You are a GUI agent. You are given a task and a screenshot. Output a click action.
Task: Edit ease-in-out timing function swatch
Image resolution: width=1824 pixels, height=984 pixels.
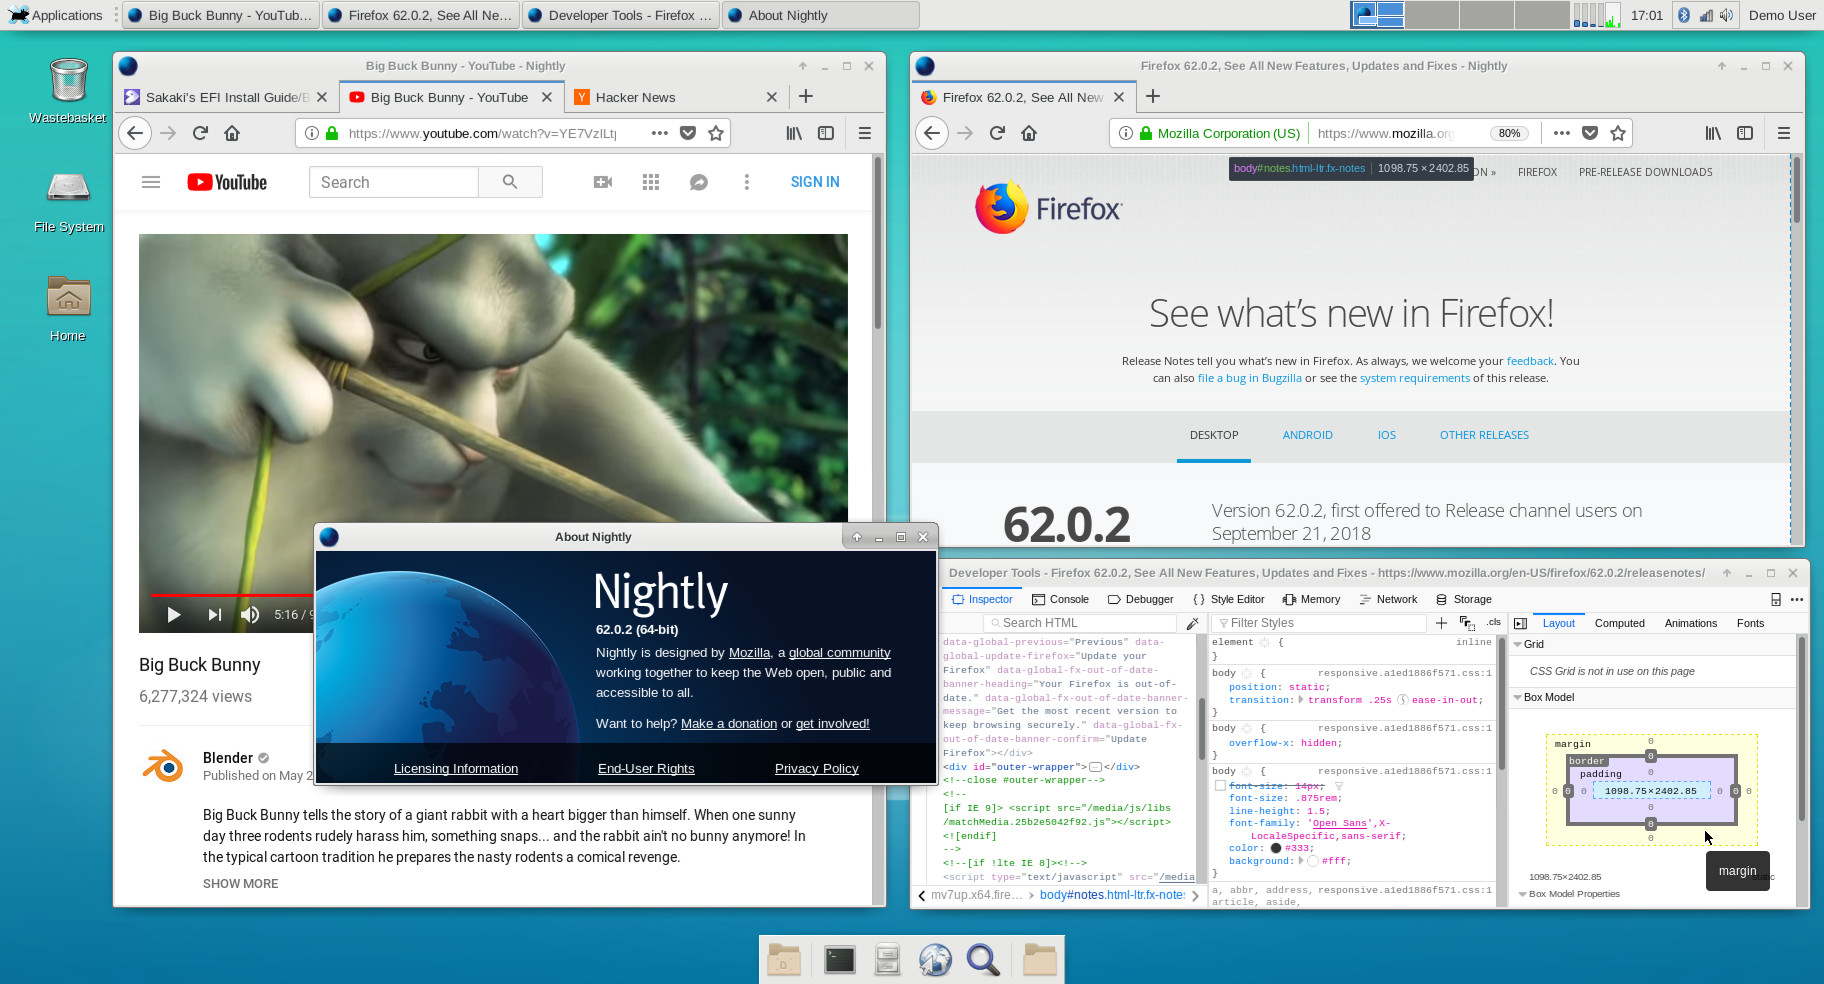1403,700
